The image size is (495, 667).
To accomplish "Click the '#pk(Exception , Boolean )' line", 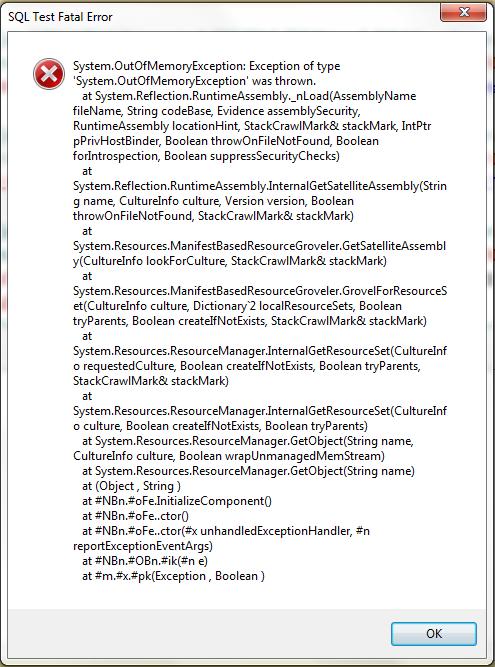I will pyautogui.click(x=173, y=576).
